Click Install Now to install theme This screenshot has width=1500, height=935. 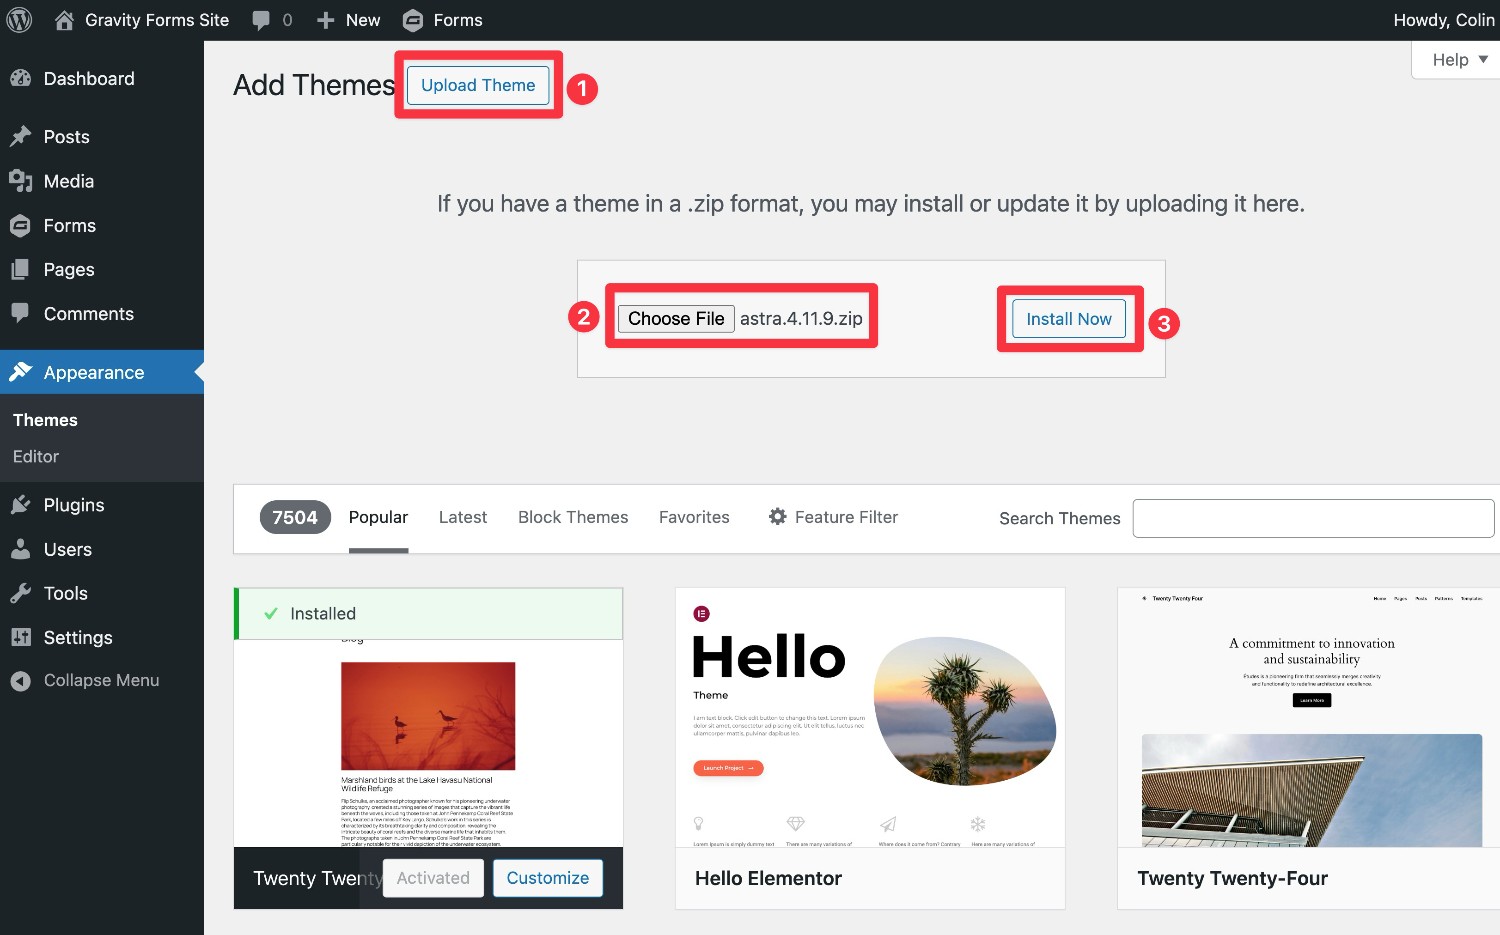pyautogui.click(x=1069, y=319)
